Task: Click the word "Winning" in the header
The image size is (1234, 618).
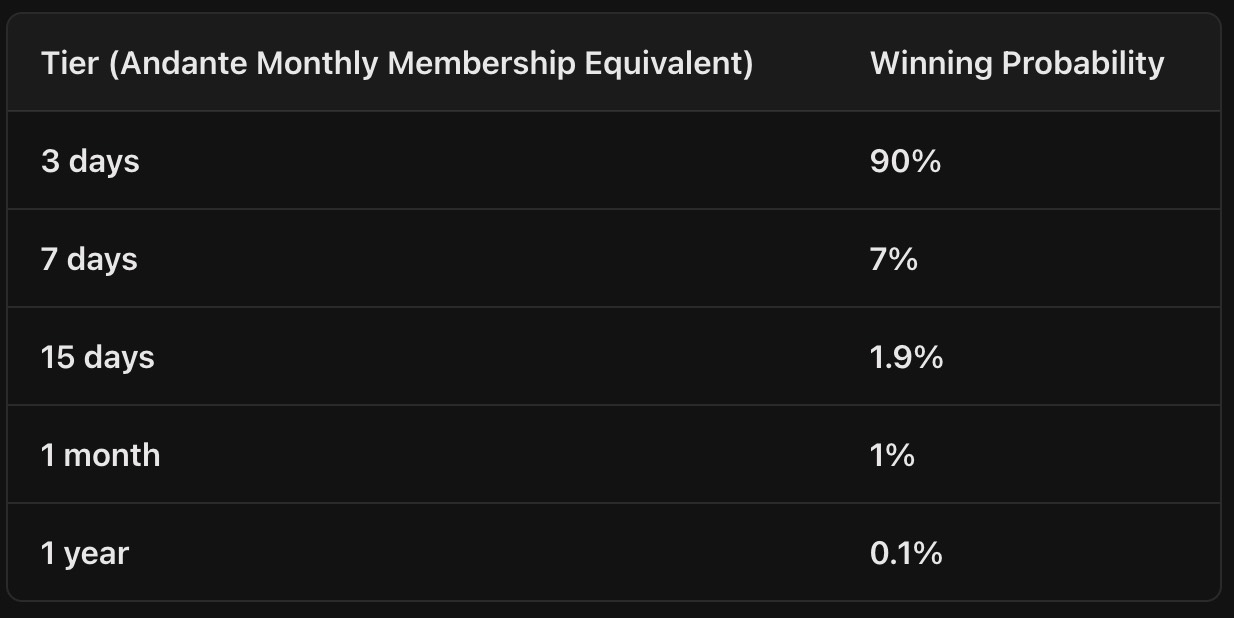Action: (931, 63)
